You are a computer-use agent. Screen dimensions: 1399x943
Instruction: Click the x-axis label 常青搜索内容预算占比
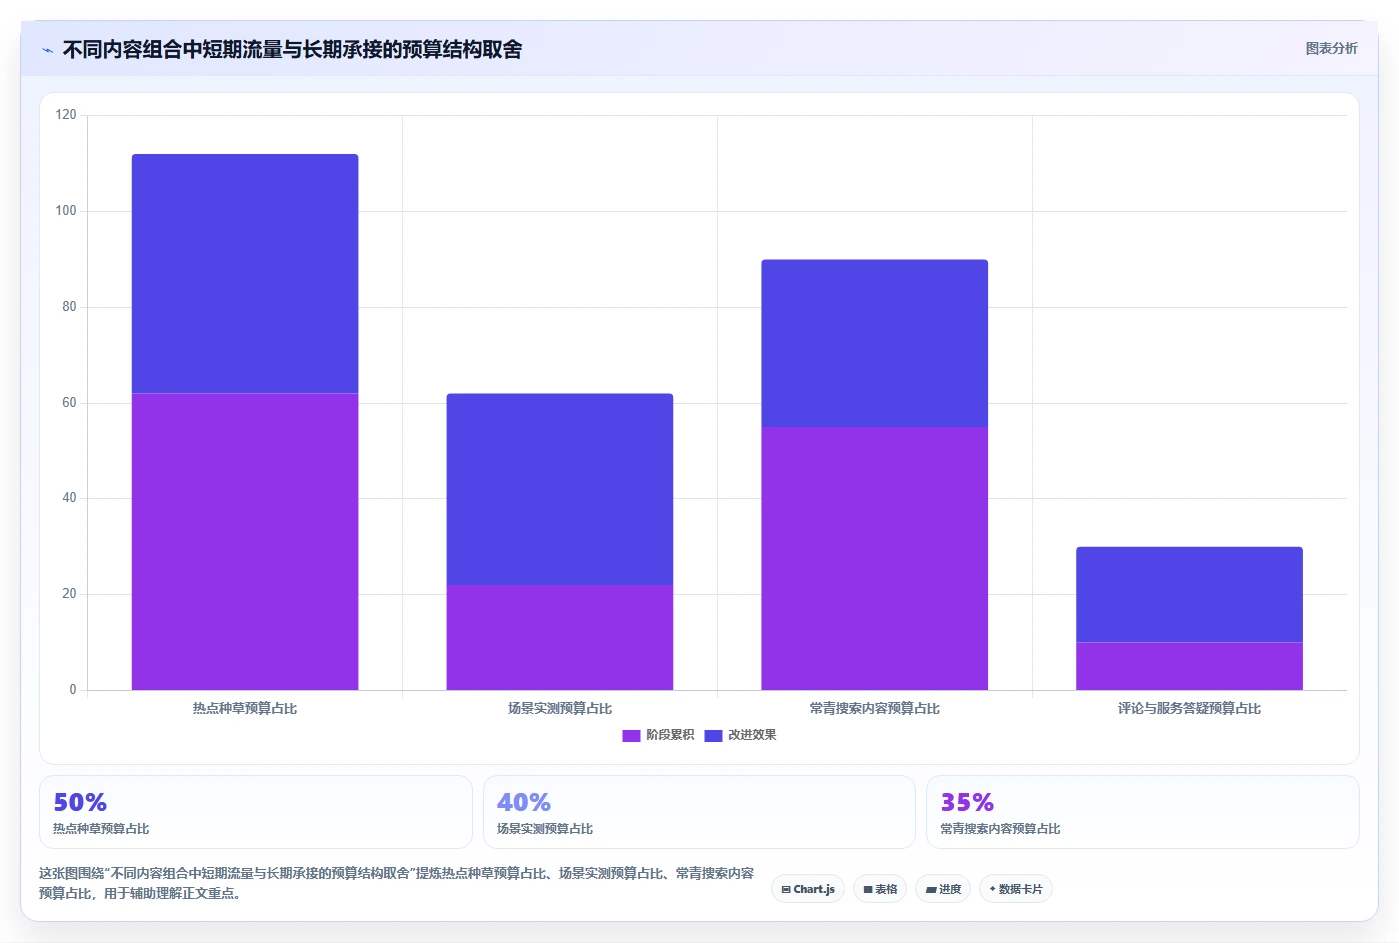click(874, 708)
